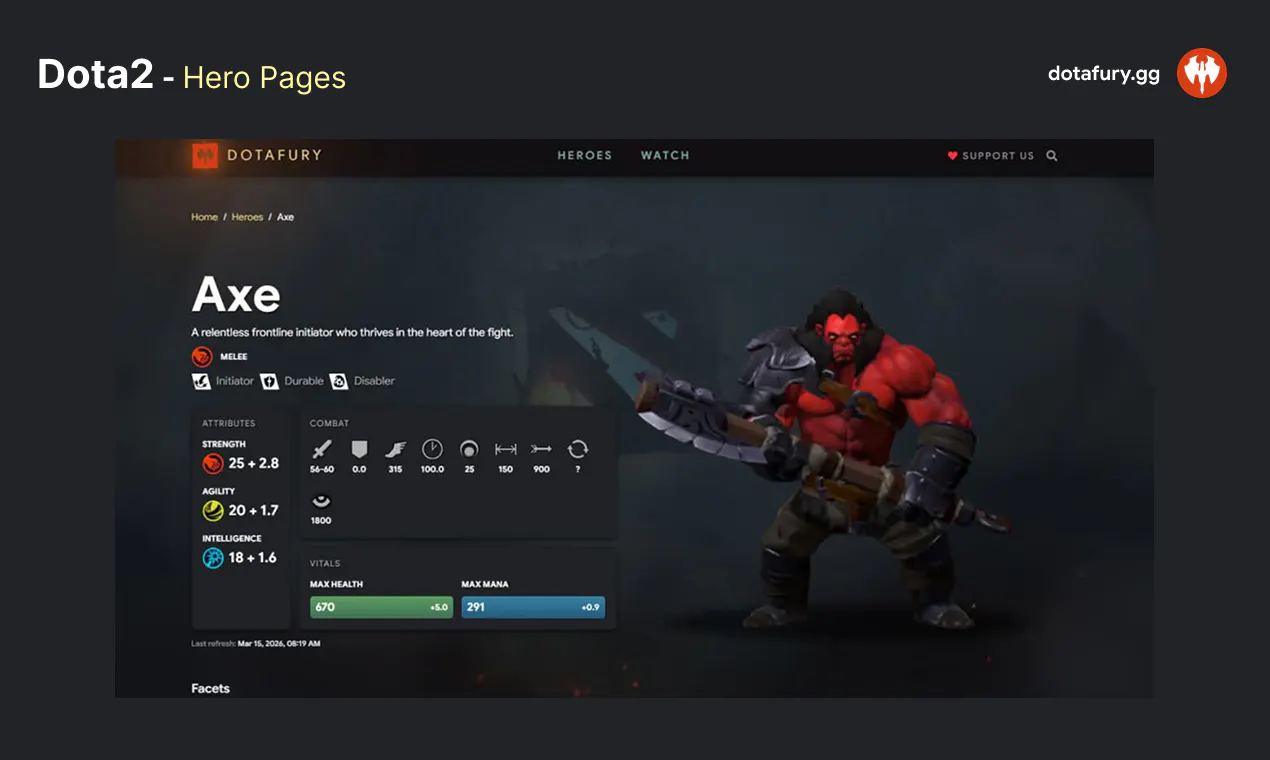Click the Facets section heading
This screenshot has width=1270, height=760.
(x=210, y=688)
